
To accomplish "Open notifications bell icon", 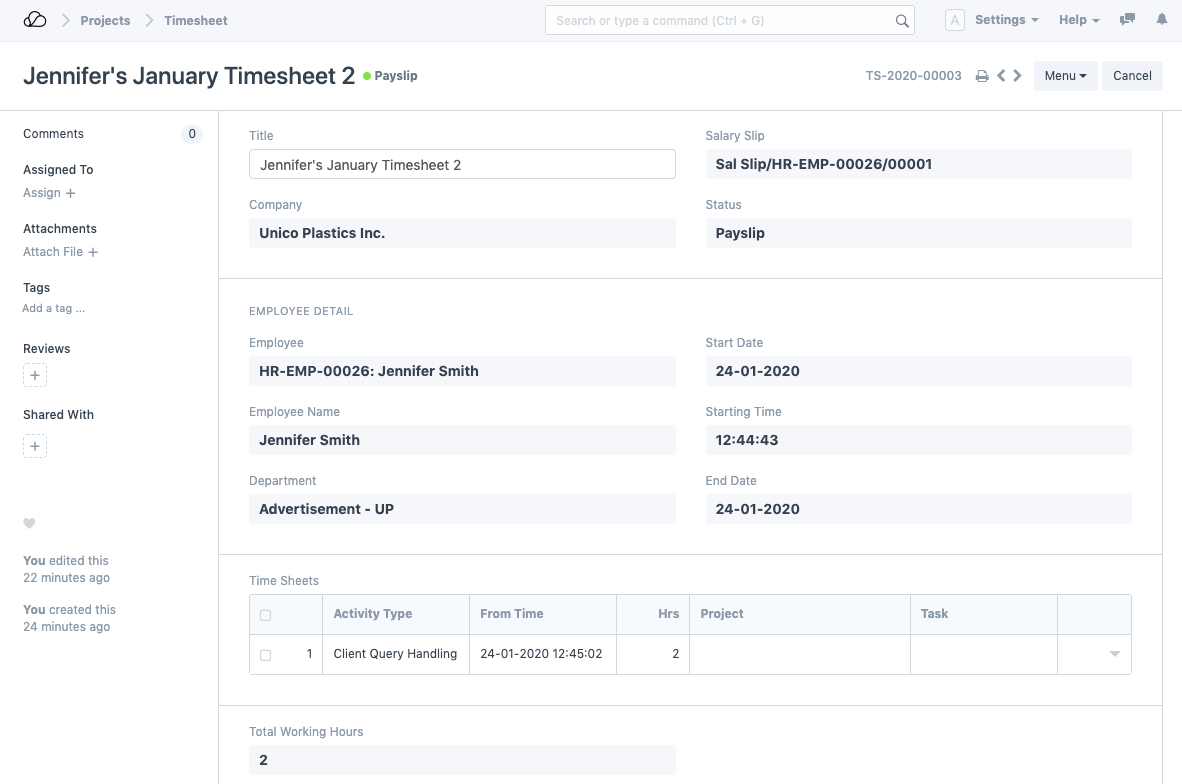I will (1161, 20).
